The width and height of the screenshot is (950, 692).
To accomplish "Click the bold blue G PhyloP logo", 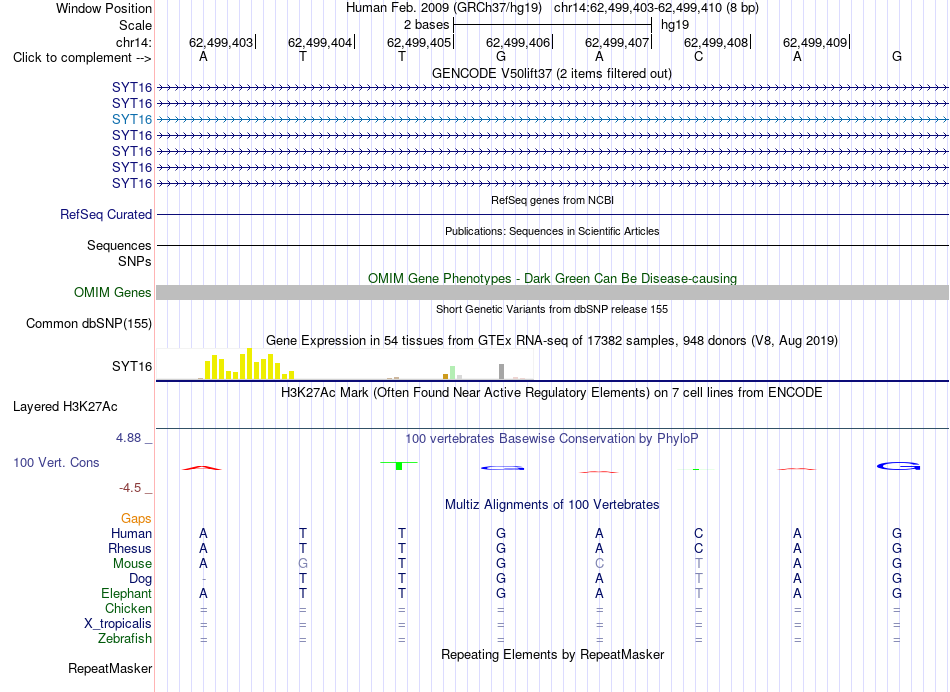I will pyautogui.click(x=899, y=466).
